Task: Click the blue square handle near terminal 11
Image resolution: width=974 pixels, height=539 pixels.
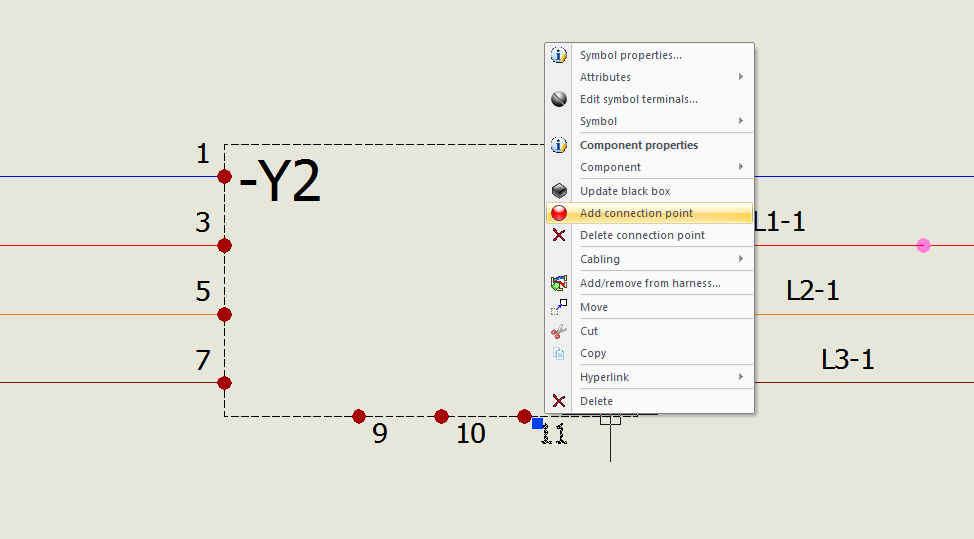Action: click(x=538, y=424)
